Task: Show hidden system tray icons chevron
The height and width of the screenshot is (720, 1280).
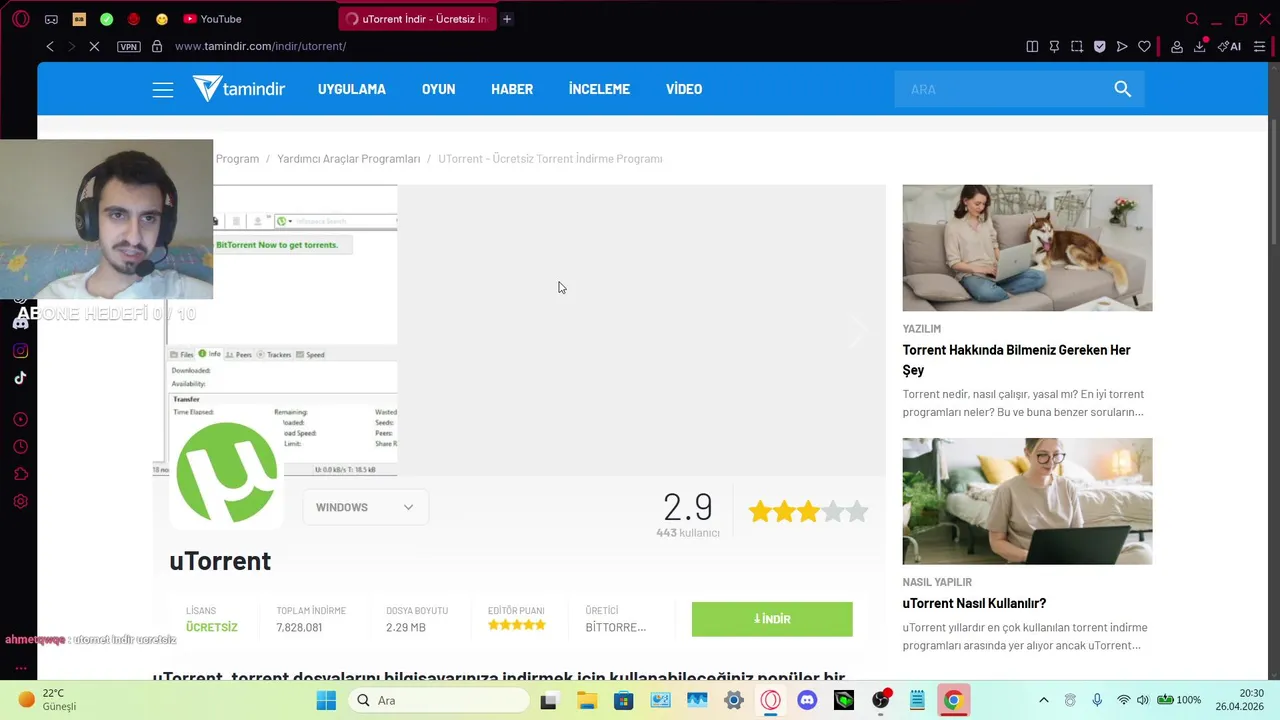Action: 1044,700
